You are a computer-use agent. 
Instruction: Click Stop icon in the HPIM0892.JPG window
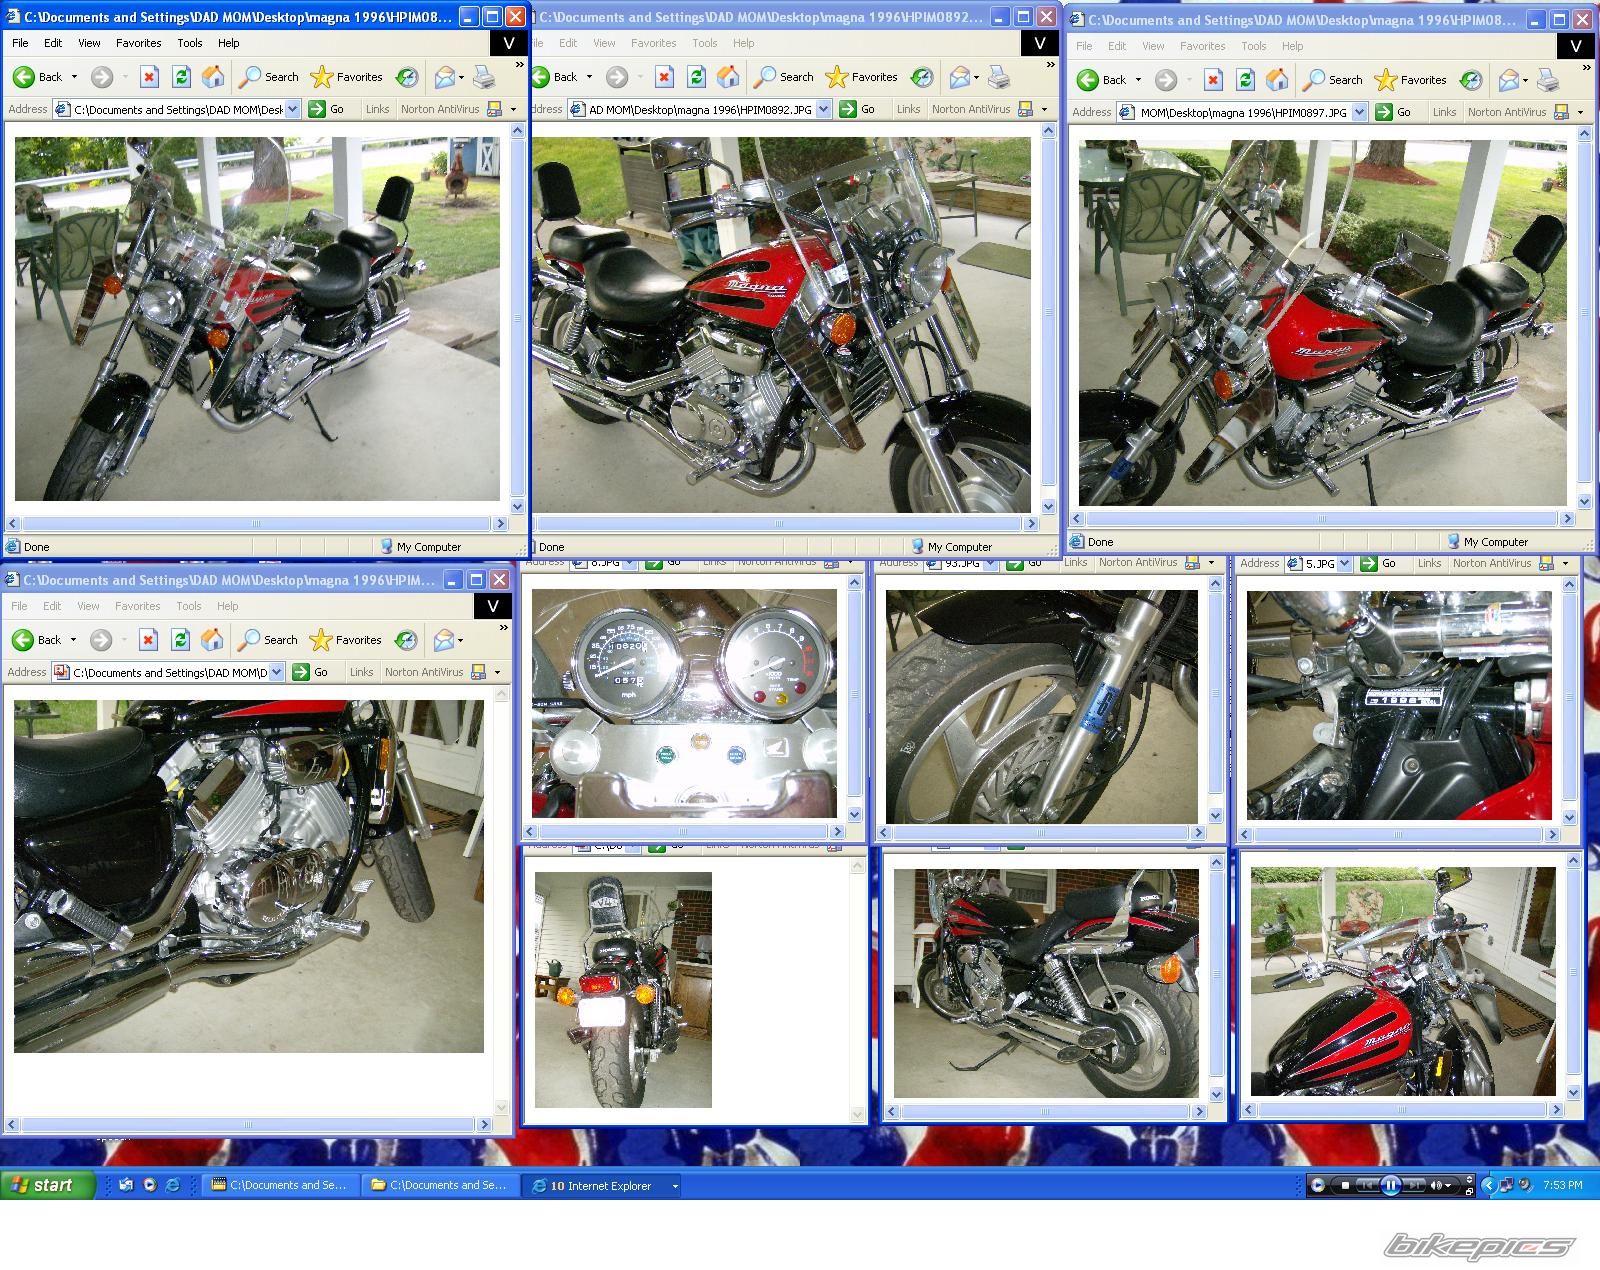pyautogui.click(x=665, y=77)
